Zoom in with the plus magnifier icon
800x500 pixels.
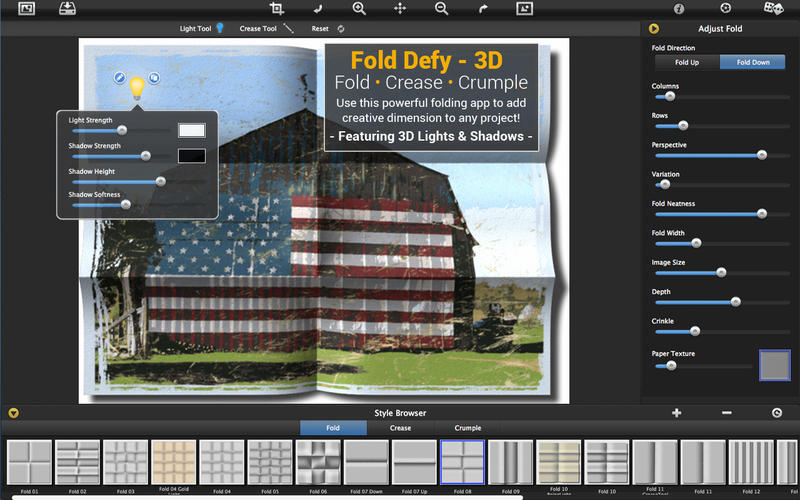(x=359, y=8)
